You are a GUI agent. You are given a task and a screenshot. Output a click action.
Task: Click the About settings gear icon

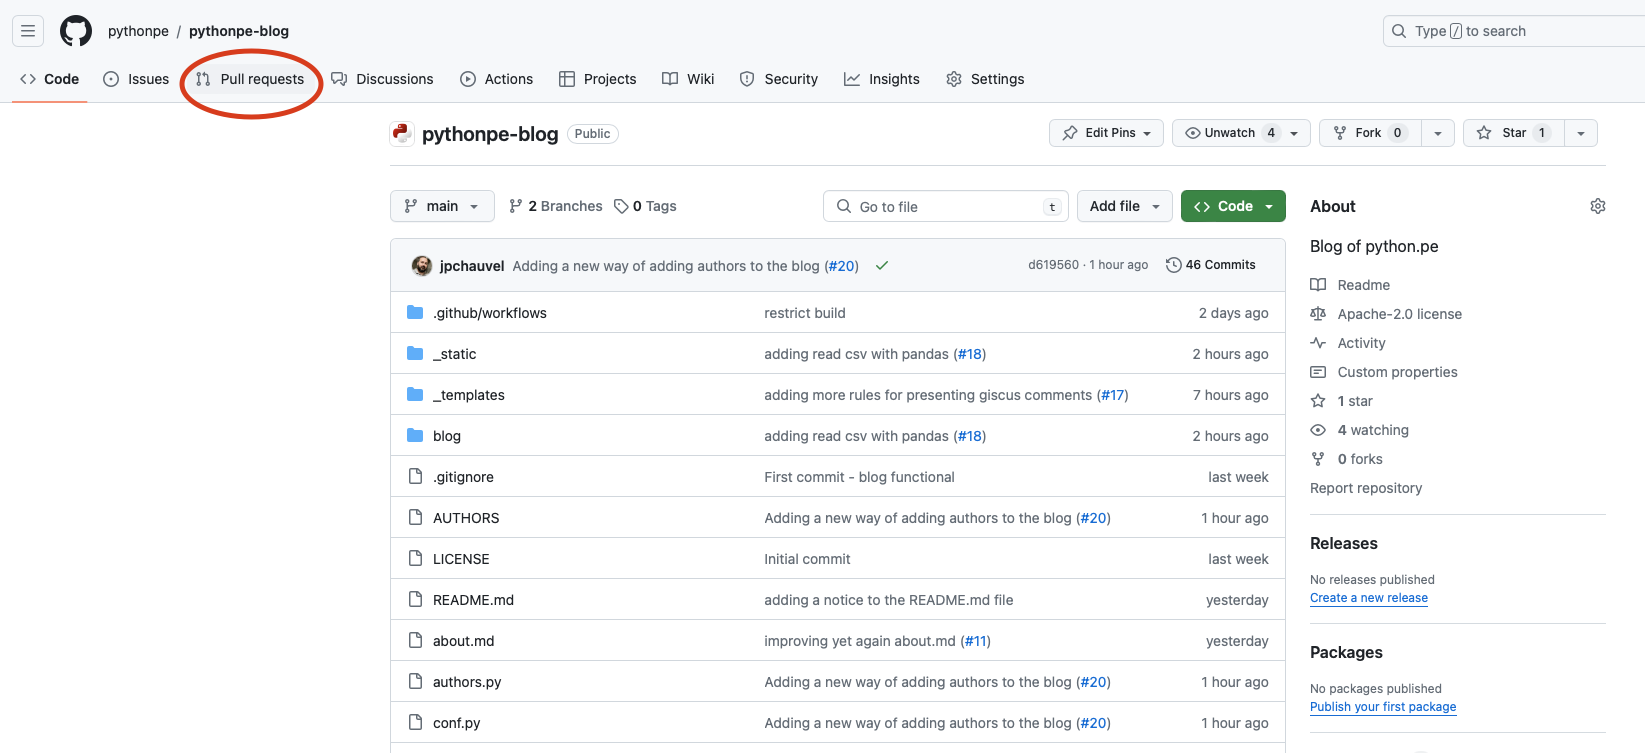[1597, 206]
